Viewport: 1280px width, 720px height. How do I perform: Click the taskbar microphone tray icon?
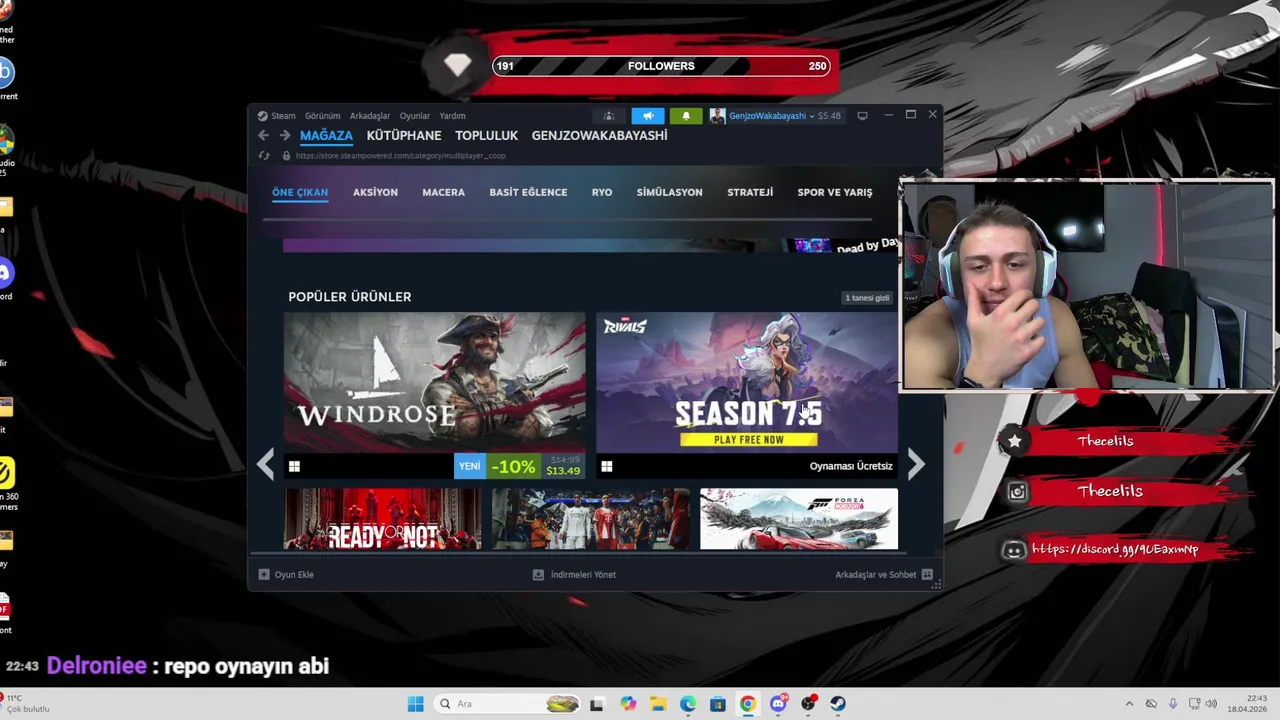tap(1173, 704)
